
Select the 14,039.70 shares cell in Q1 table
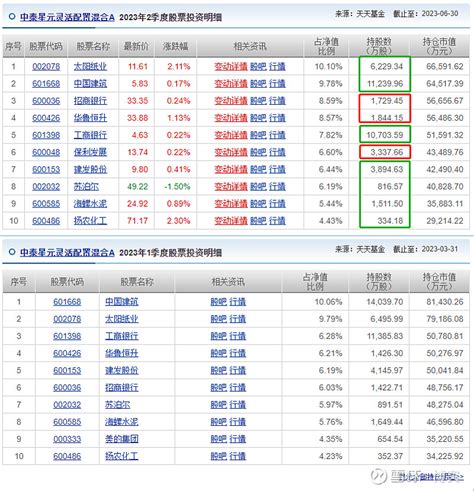point(385,302)
